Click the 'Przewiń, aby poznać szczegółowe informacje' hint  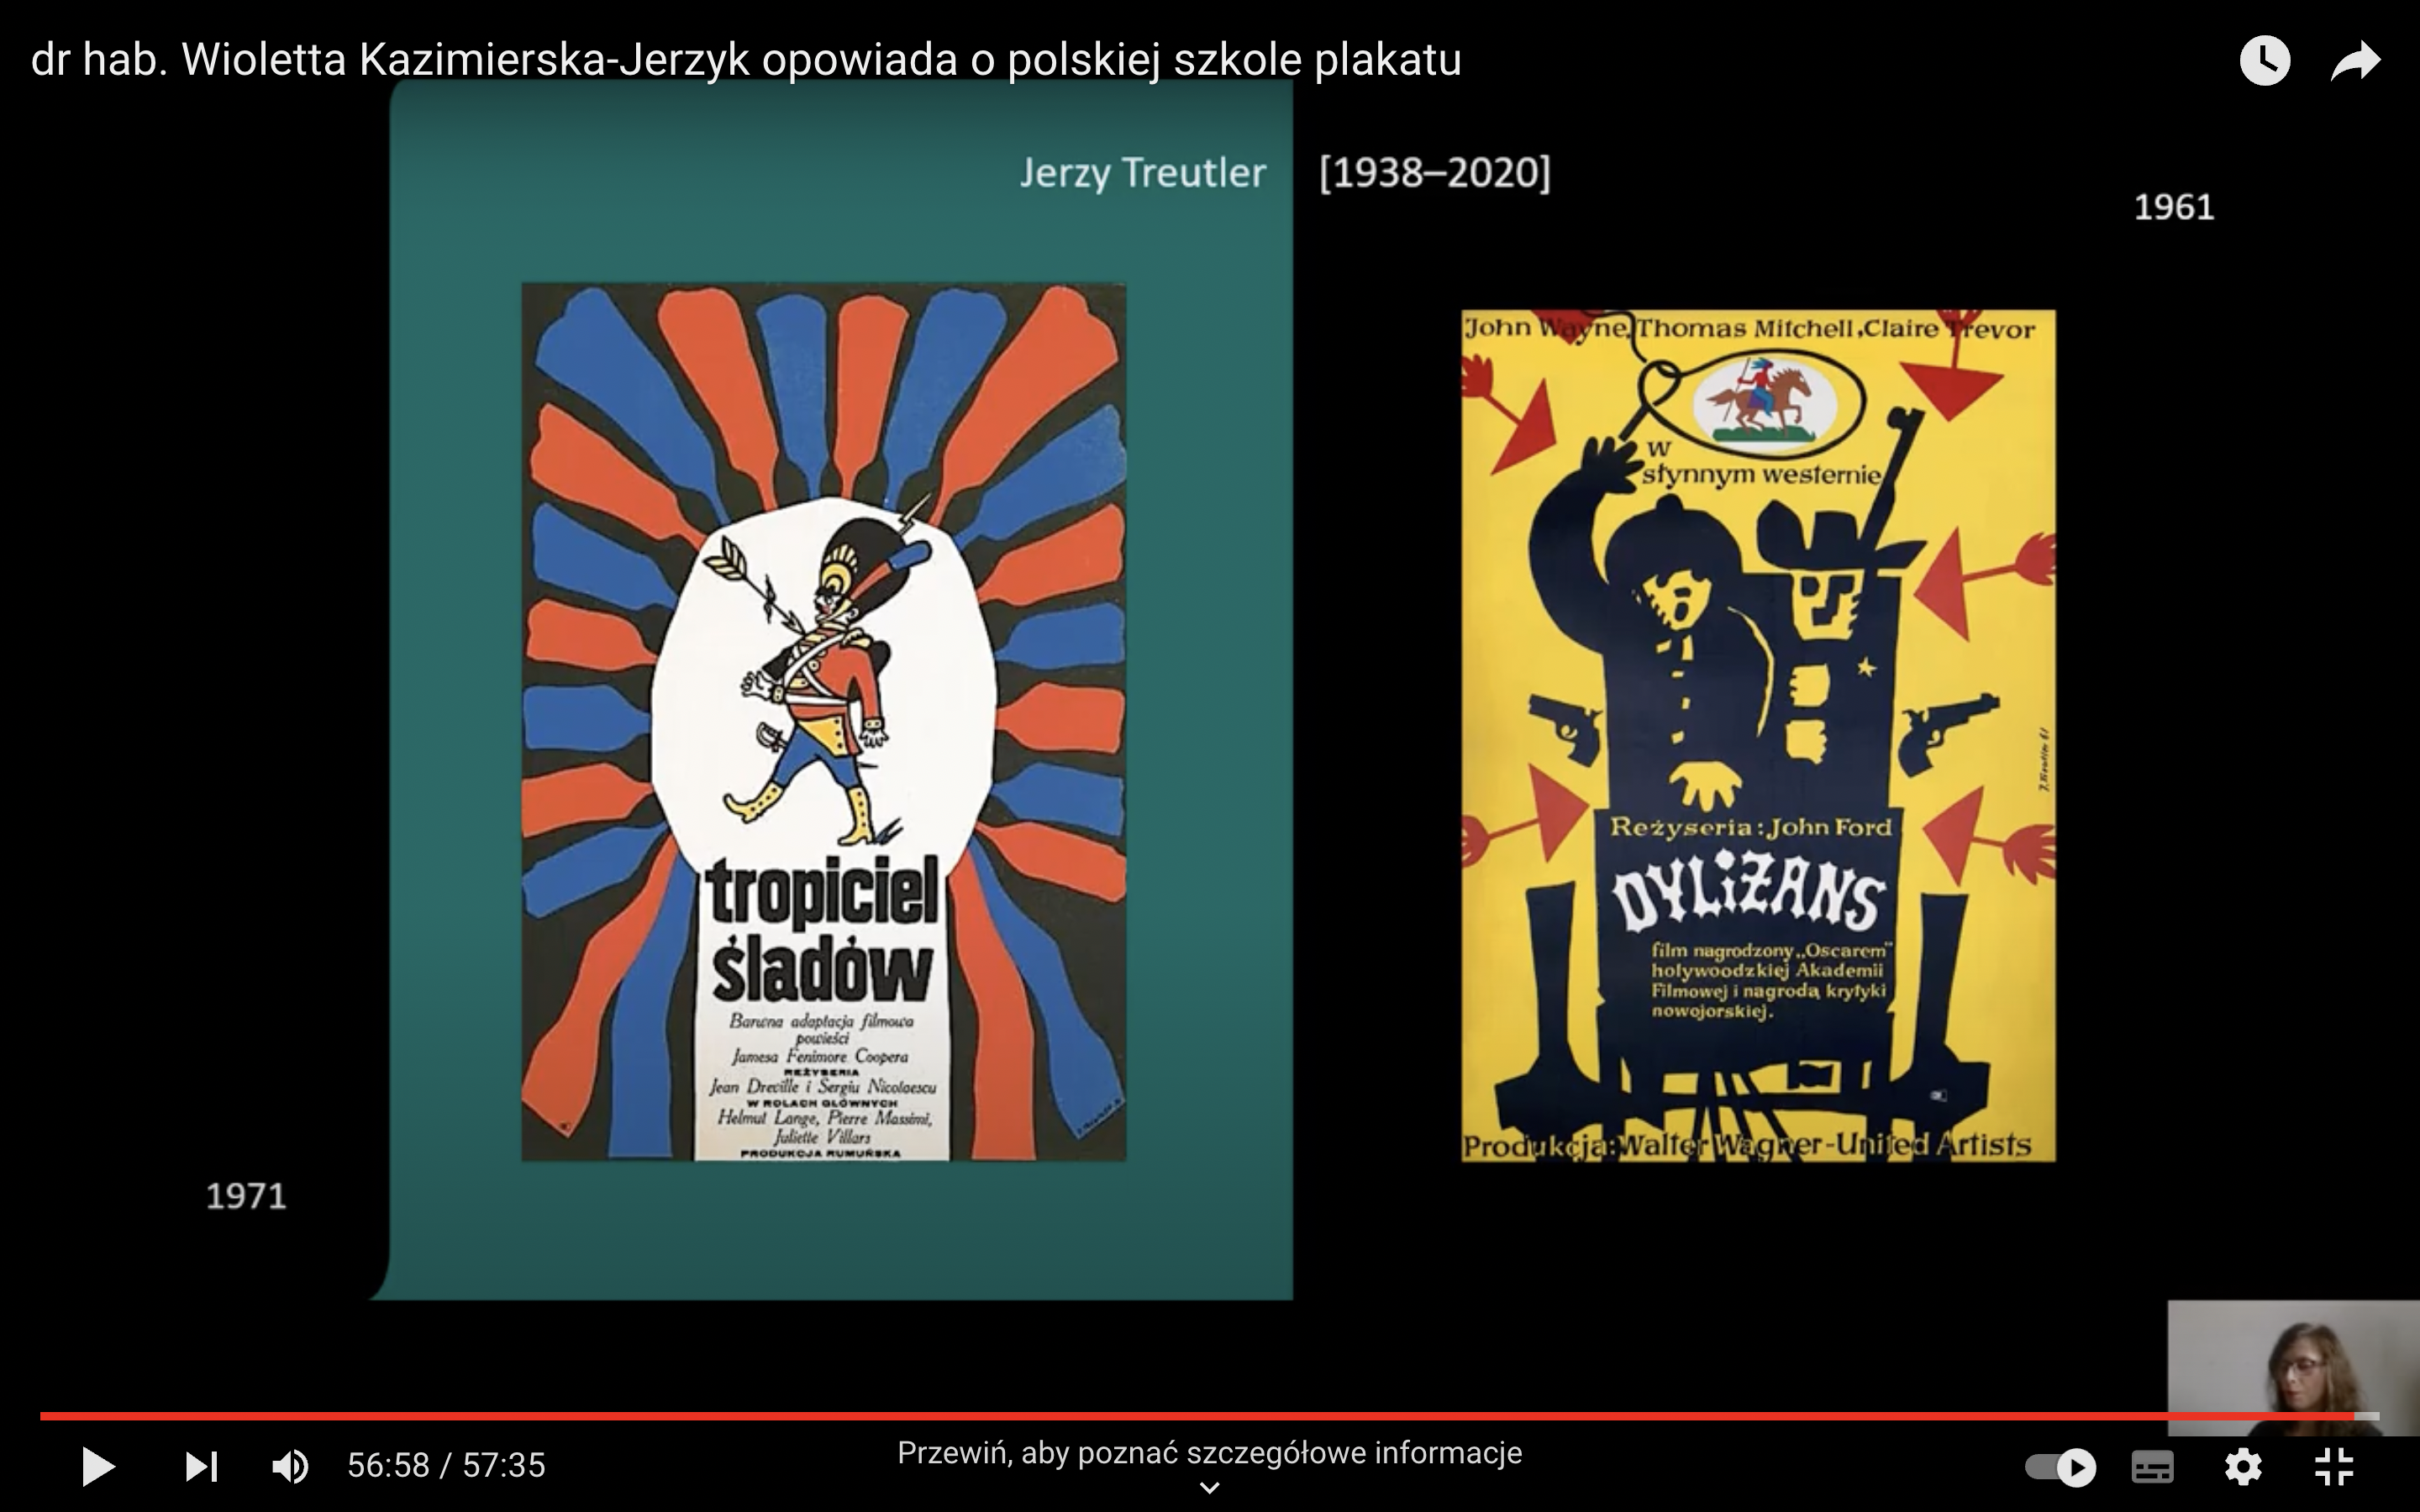coord(1209,1452)
